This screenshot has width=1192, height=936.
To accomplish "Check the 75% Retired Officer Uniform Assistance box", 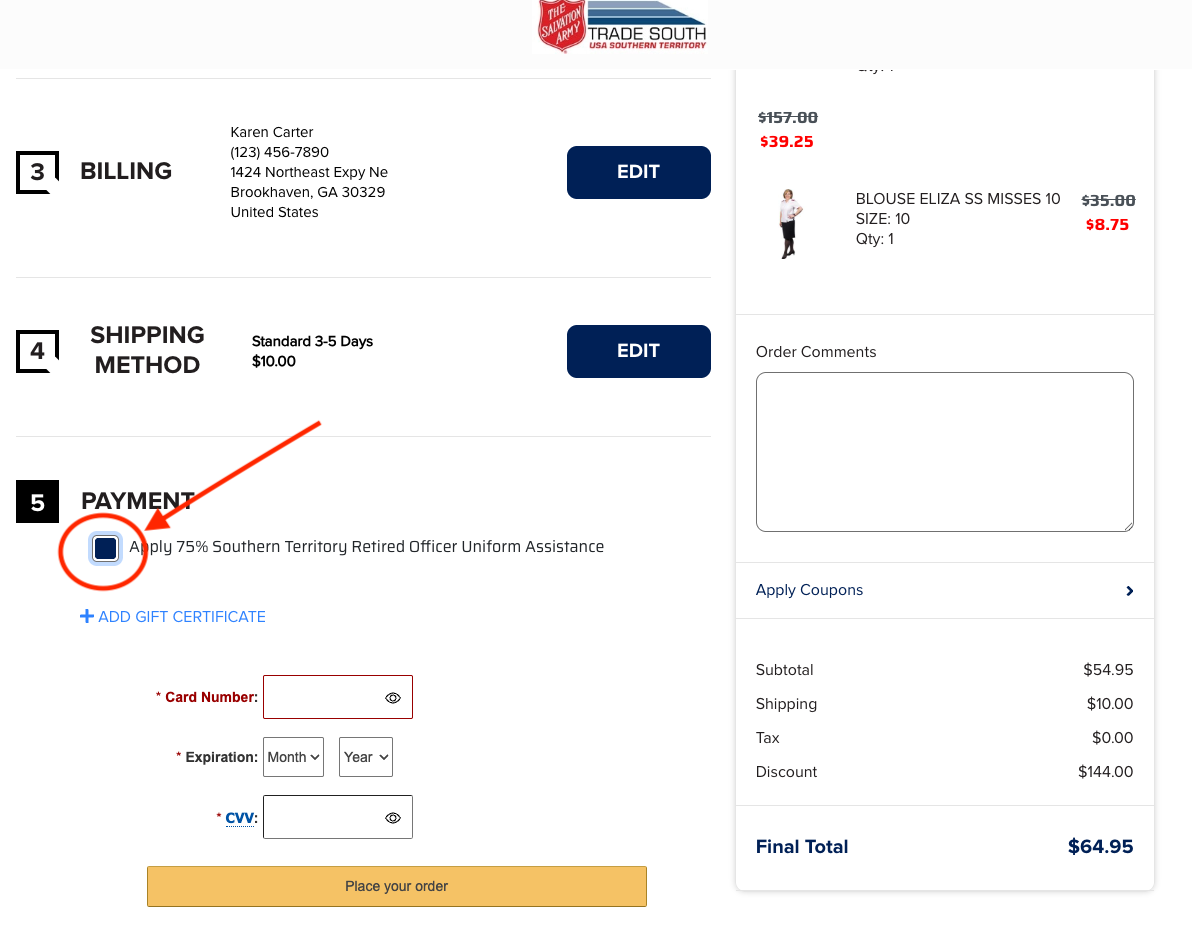I will tap(105, 547).
